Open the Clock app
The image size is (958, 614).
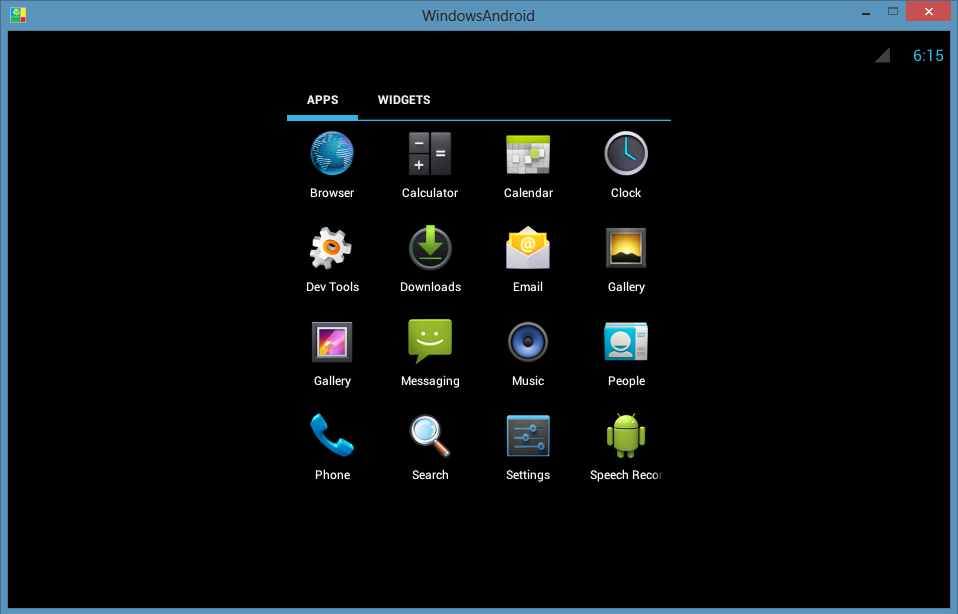click(626, 153)
